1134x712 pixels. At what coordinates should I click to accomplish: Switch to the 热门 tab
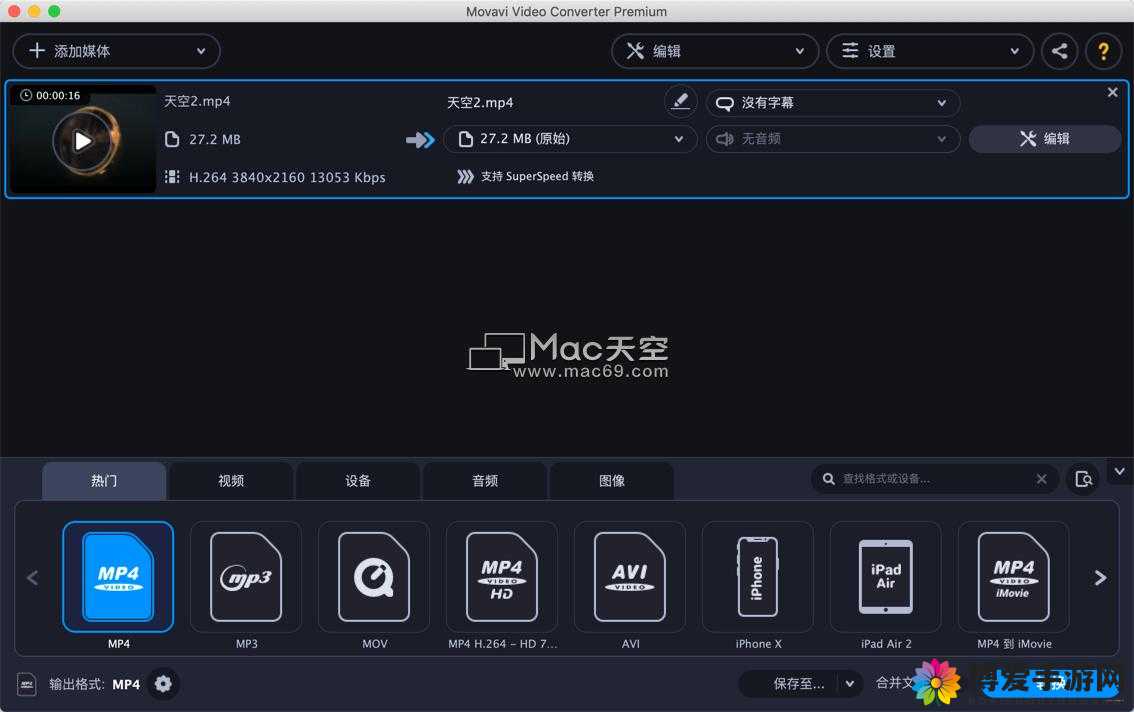[104, 480]
